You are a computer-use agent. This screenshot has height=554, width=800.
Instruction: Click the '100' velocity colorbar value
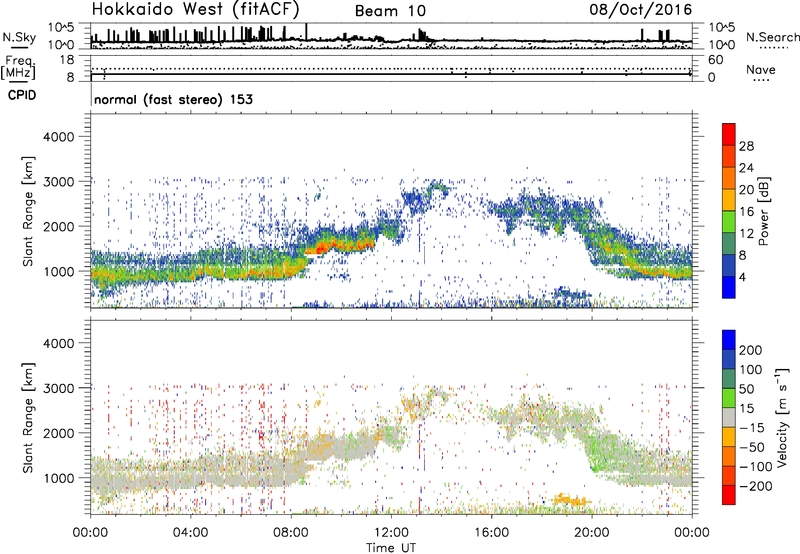751,370
